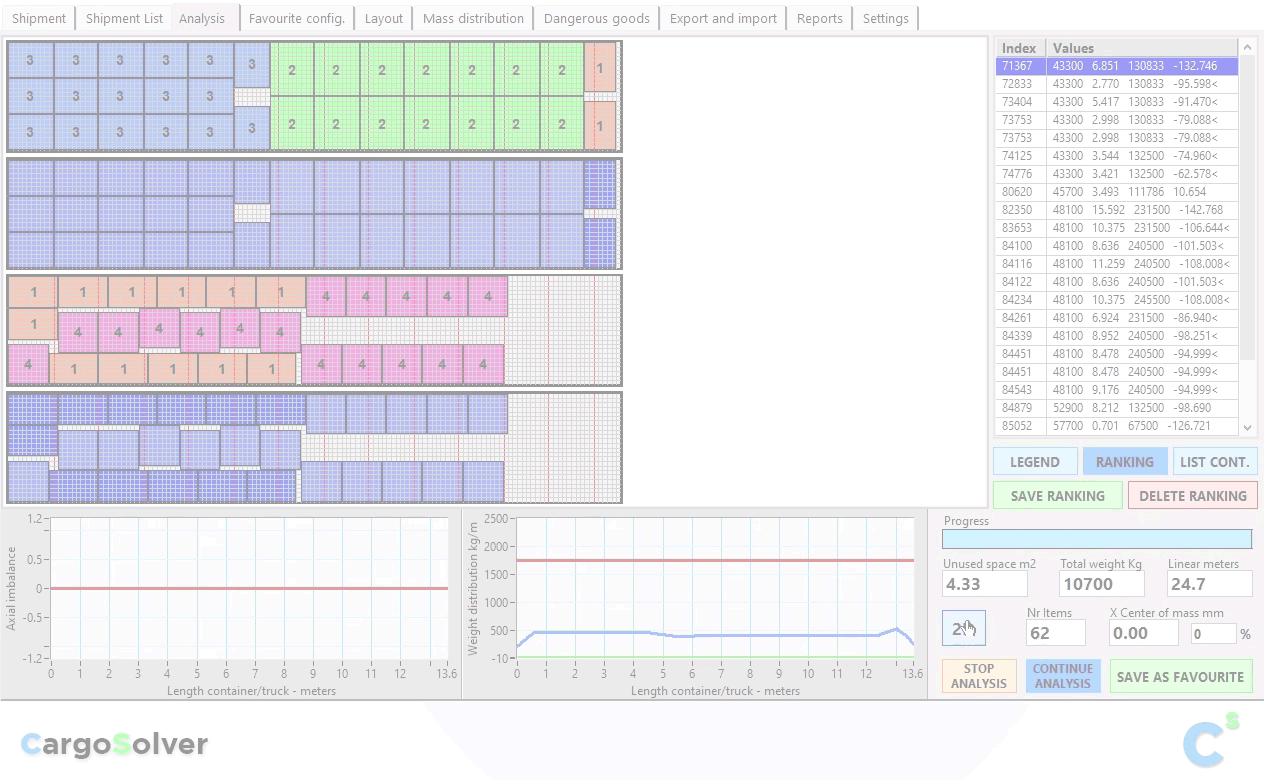
Task: Click the 2D view toggle button
Action: [x=963, y=629]
